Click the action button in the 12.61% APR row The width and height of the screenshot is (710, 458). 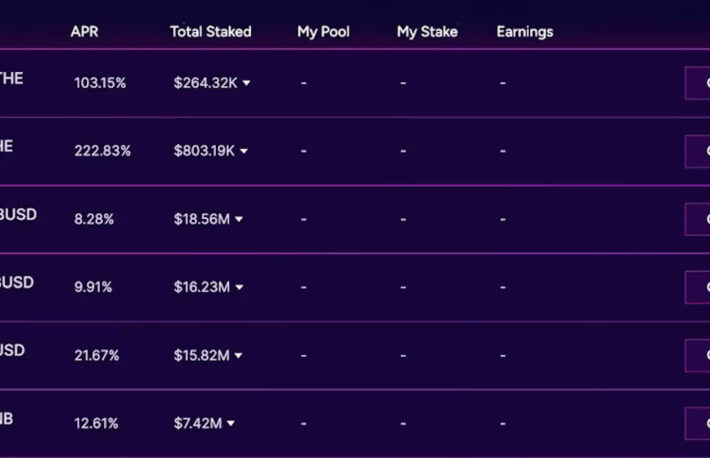[x=697, y=424]
